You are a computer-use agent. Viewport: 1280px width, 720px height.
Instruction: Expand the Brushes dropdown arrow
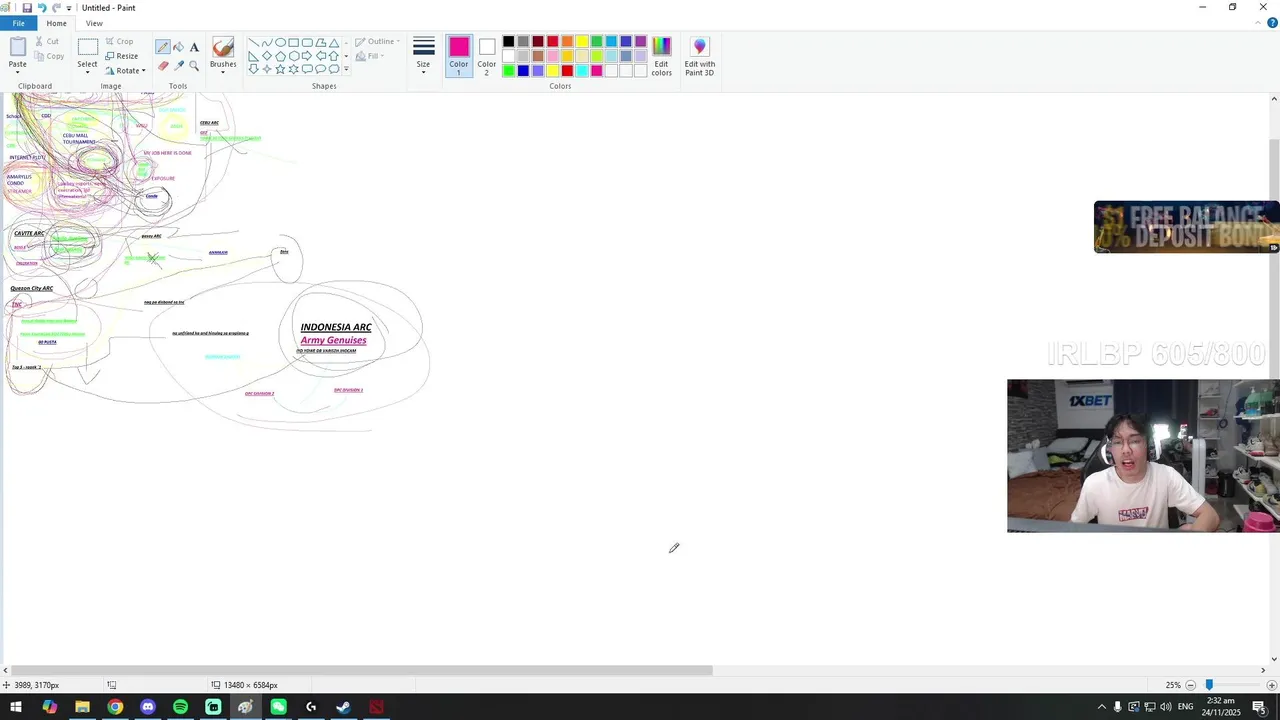223,72
